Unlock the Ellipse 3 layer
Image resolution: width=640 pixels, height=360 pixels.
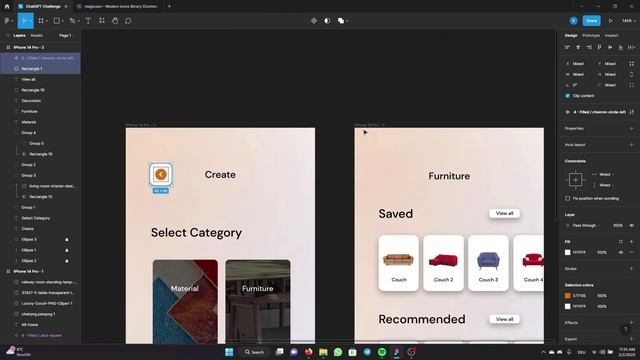click(67, 240)
